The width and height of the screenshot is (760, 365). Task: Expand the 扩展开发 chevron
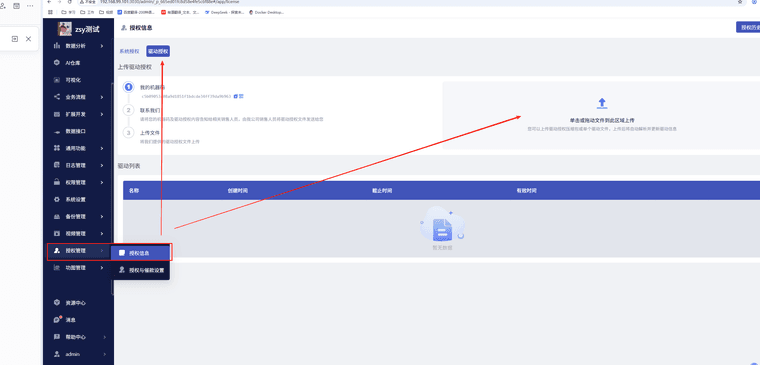click(102, 114)
